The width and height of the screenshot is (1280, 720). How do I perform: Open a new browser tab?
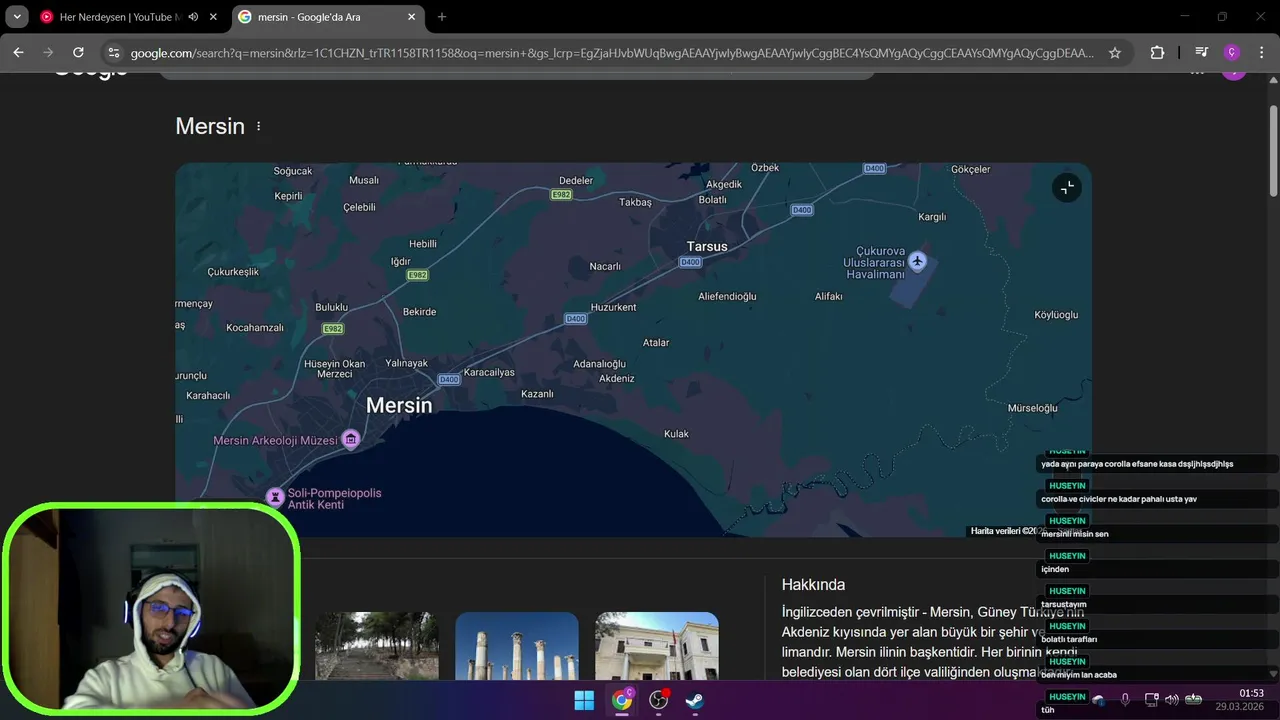click(442, 17)
